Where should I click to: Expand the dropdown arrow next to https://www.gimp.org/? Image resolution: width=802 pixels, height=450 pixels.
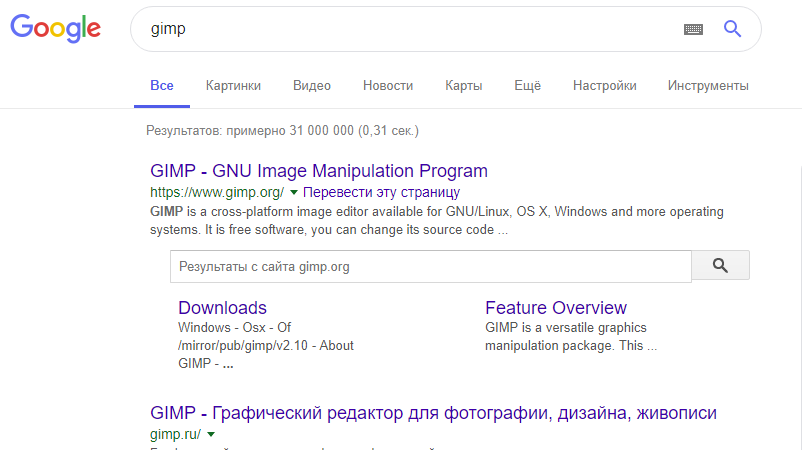[x=294, y=193]
